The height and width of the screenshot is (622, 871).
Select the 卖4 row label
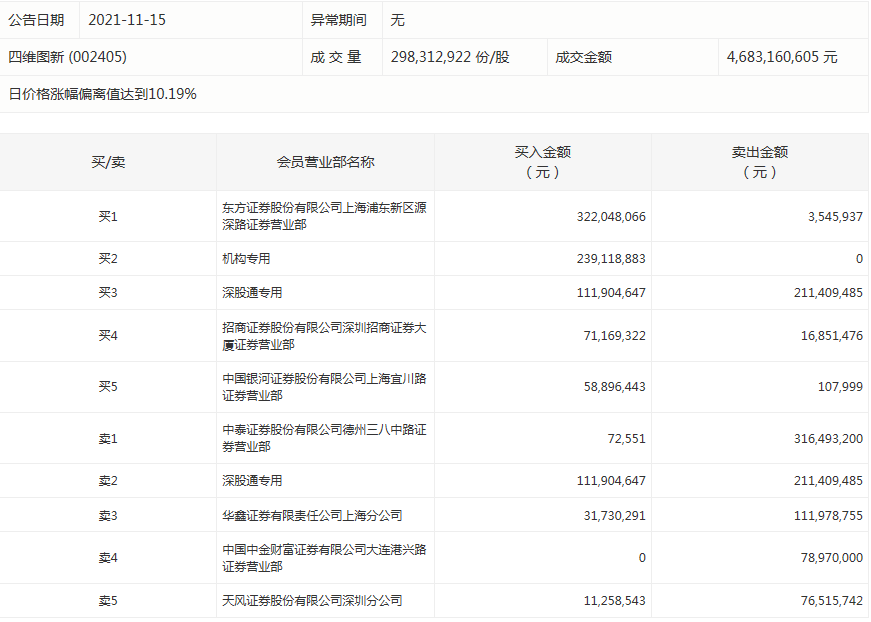(108, 558)
